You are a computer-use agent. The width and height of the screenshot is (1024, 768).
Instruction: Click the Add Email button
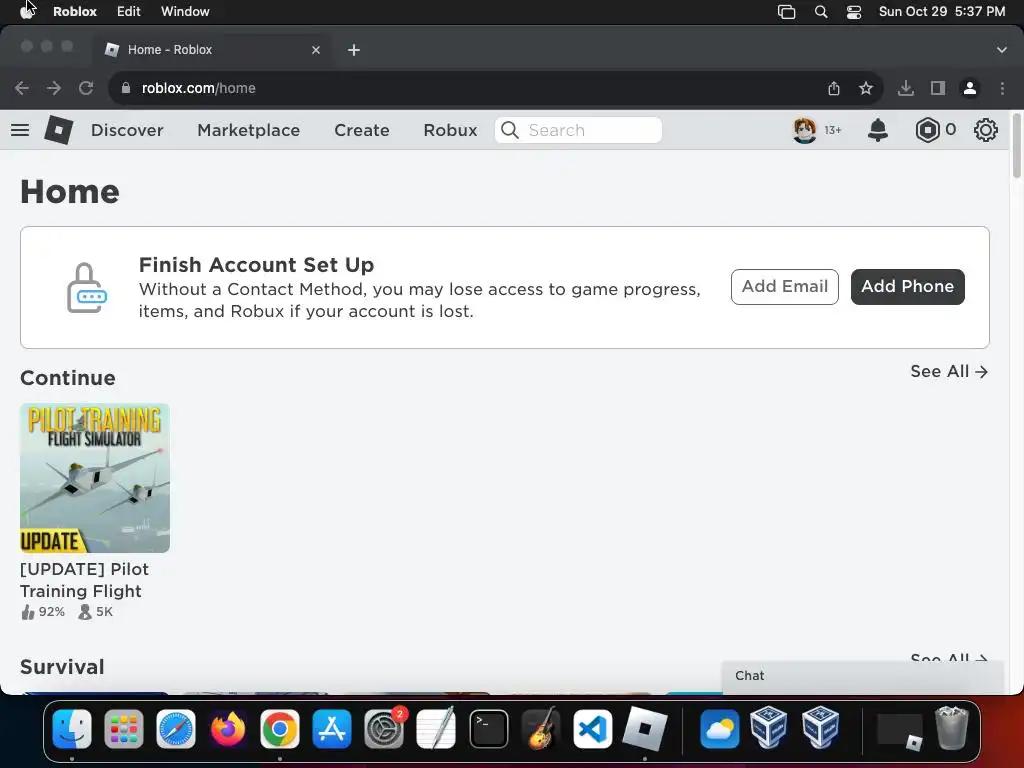pos(784,287)
